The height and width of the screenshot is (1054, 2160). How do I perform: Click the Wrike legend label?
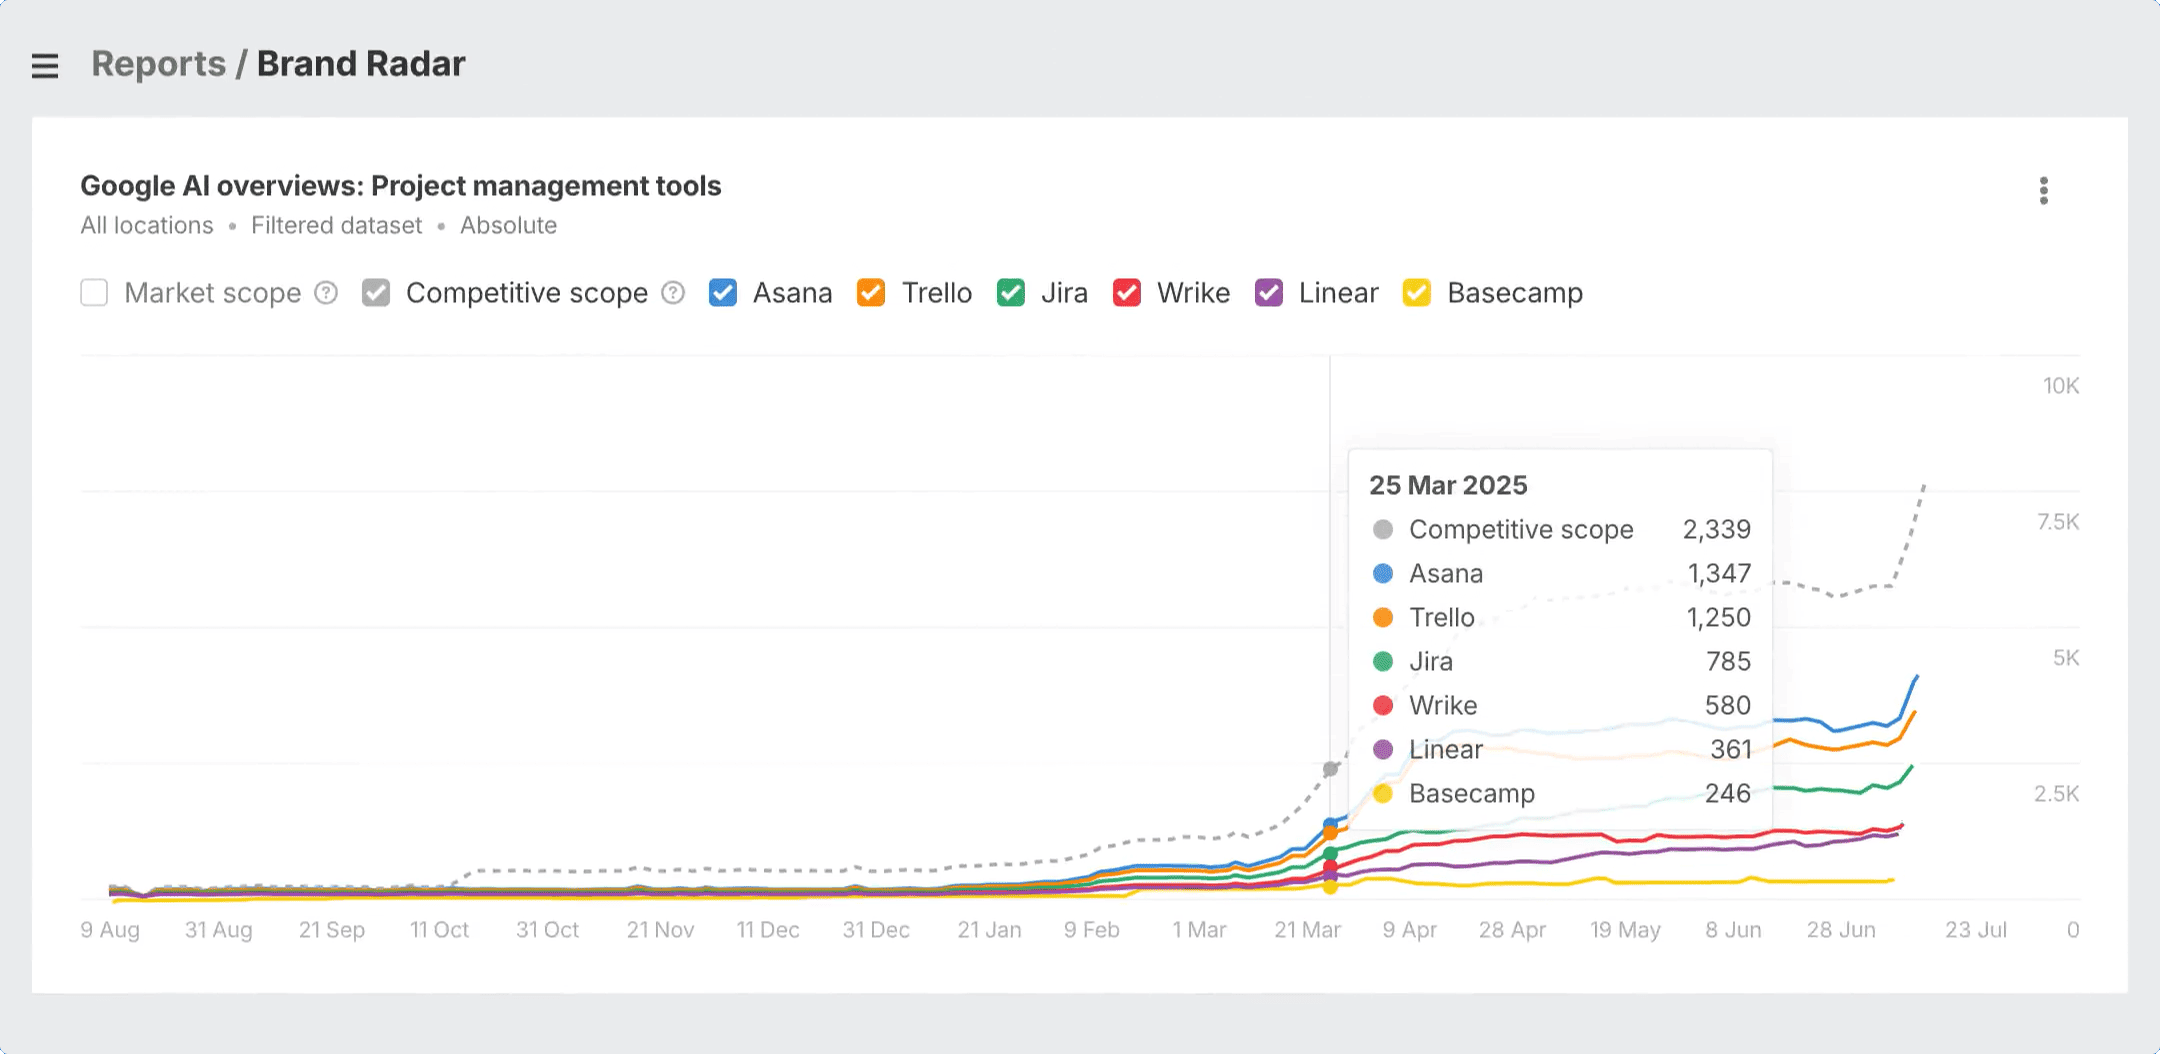tap(1194, 293)
